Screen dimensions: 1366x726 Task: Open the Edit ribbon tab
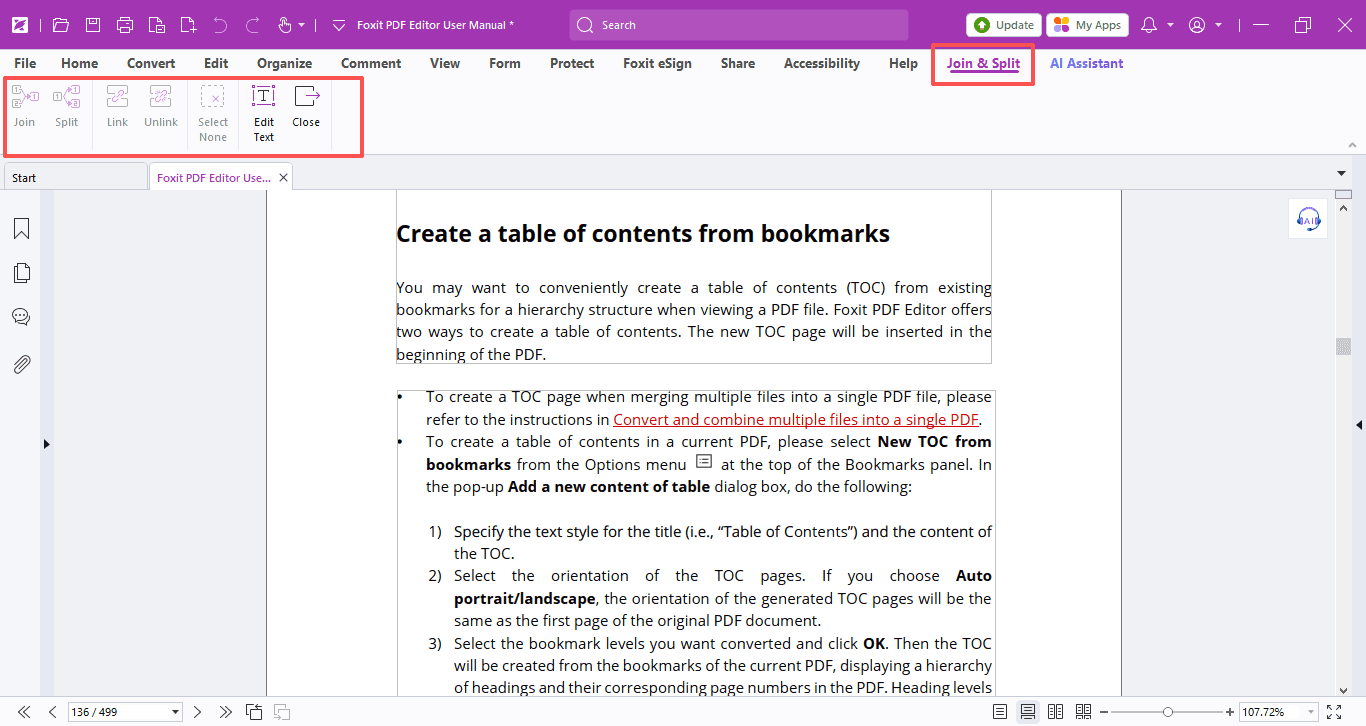[x=216, y=63]
